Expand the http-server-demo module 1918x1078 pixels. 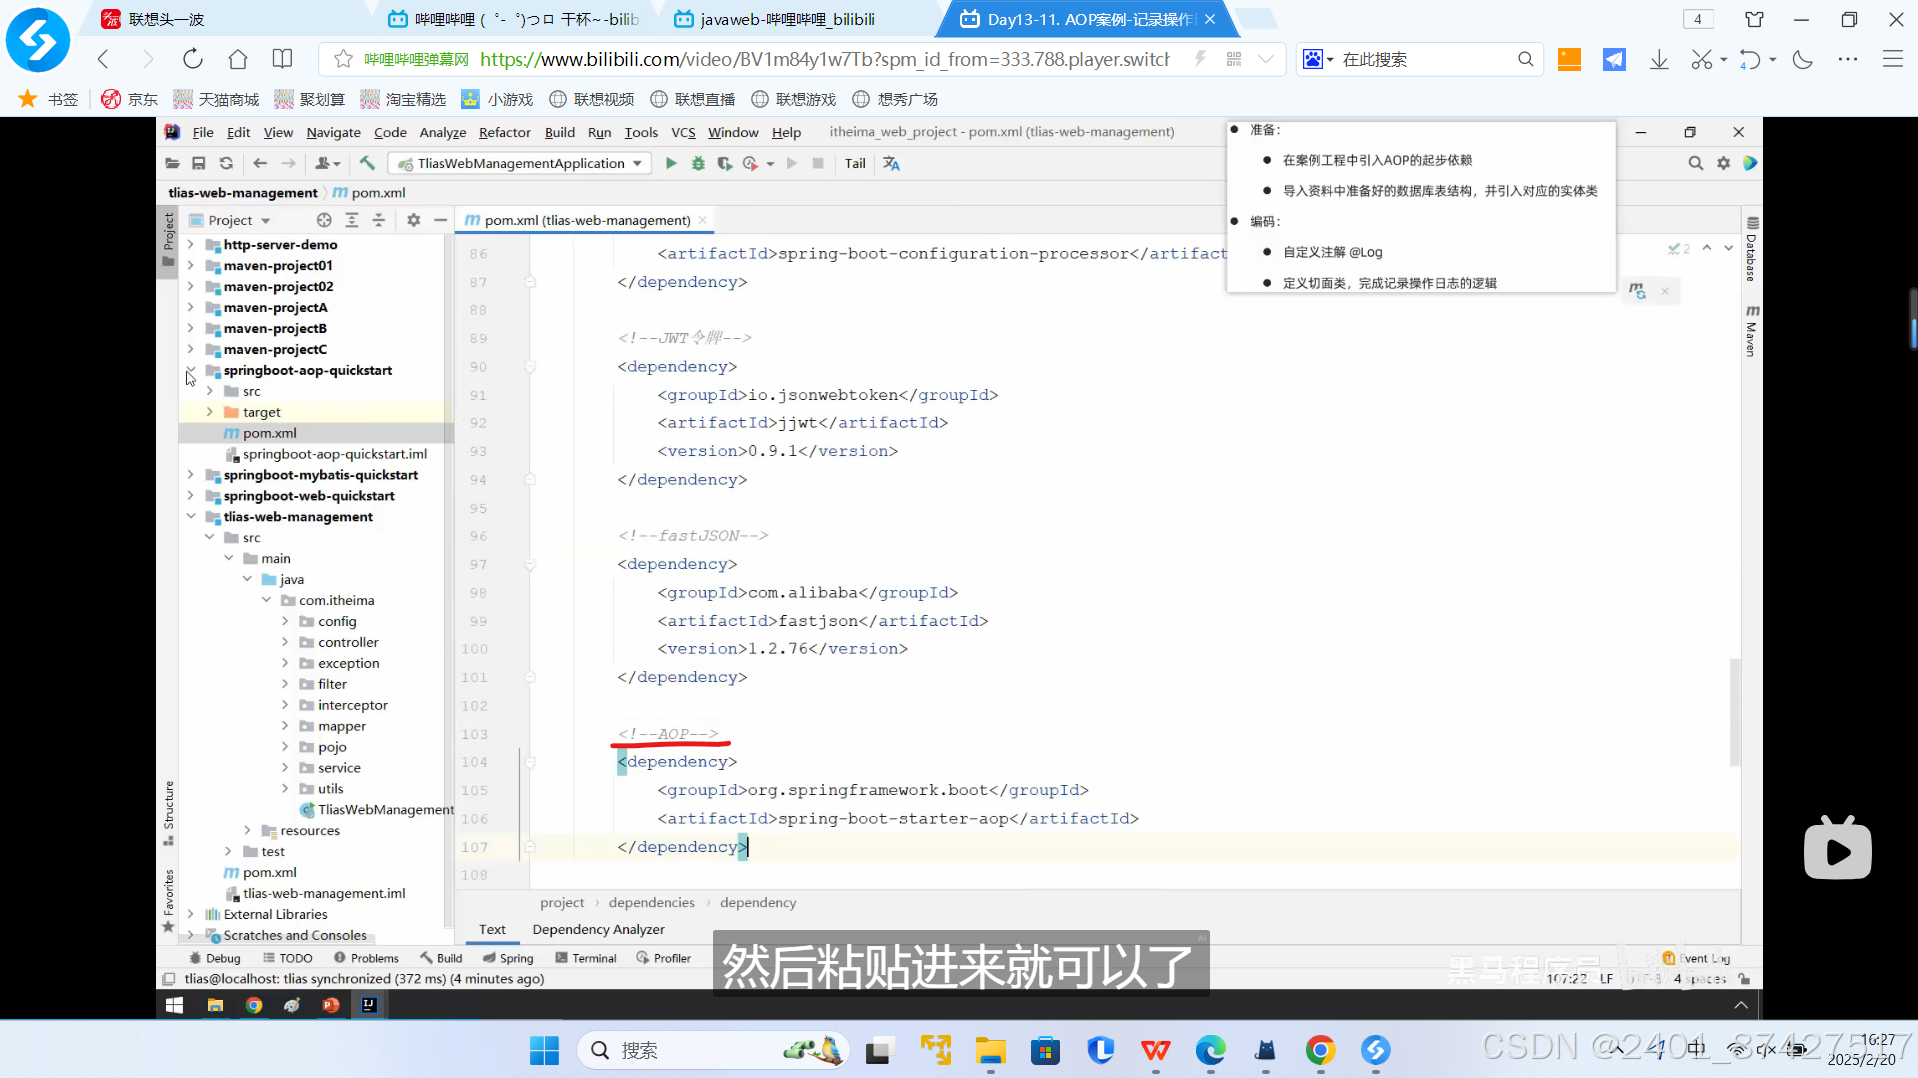pos(190,244)
